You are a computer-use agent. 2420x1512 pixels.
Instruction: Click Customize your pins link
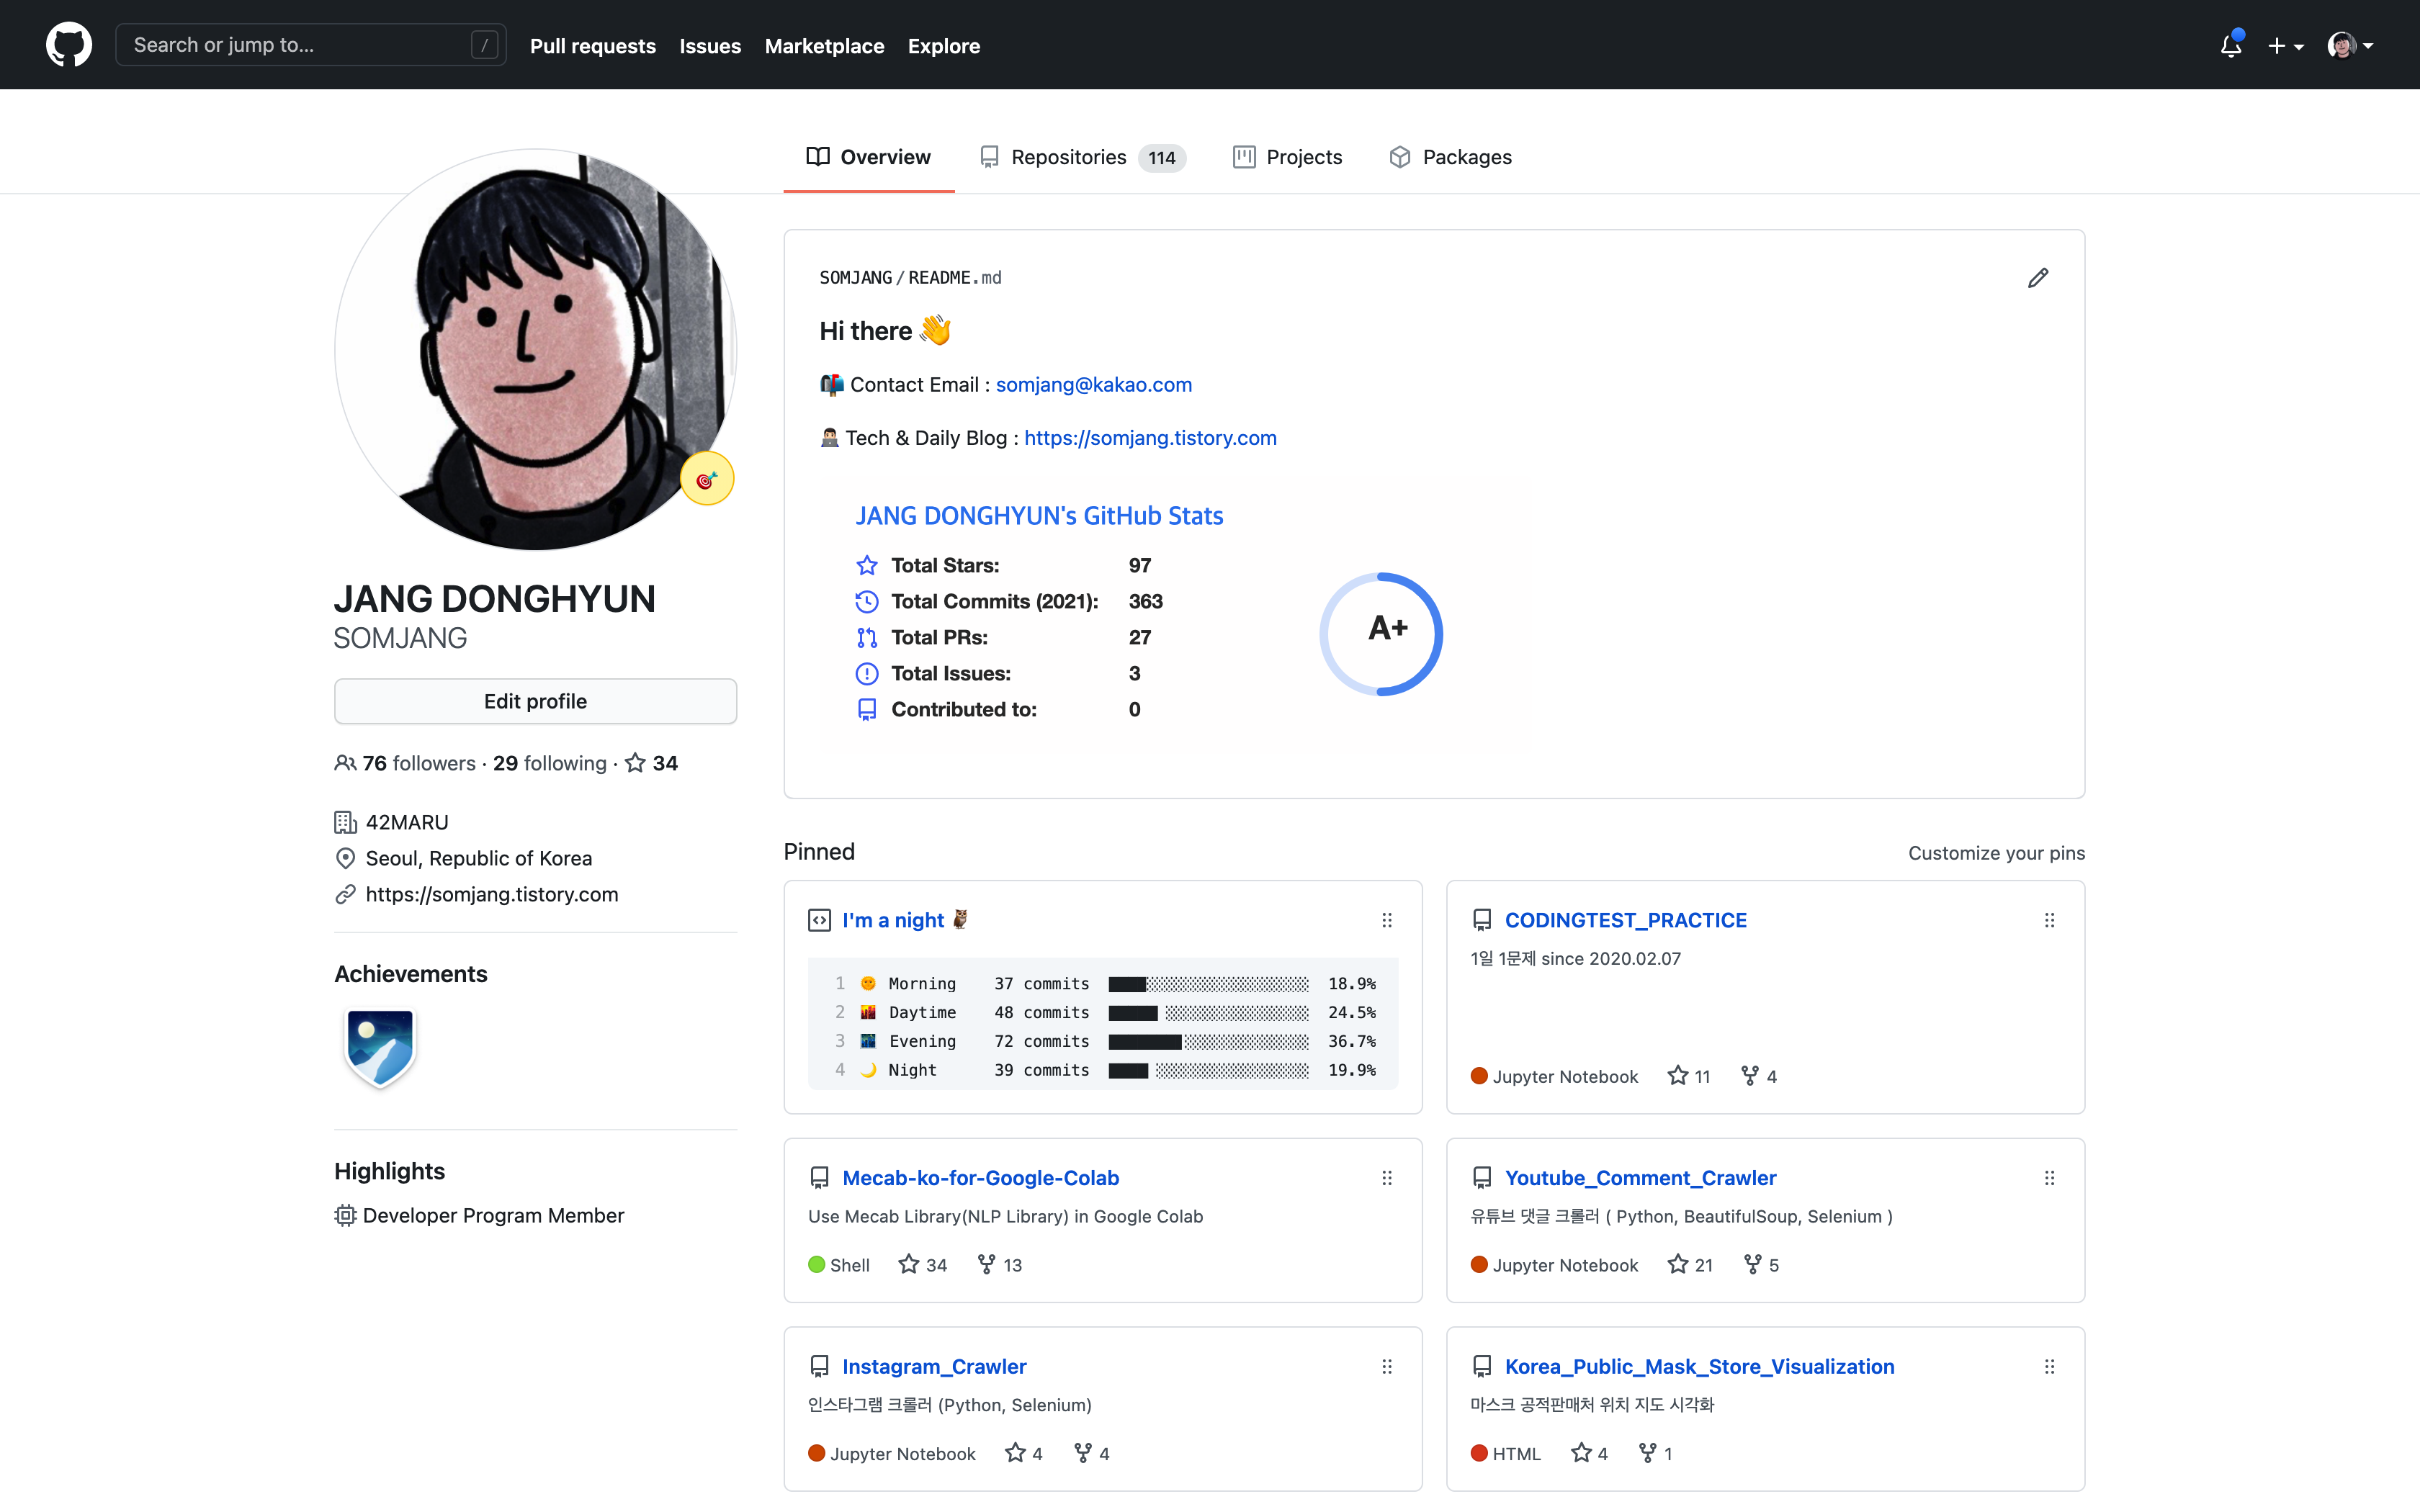tap(1995, 853)
